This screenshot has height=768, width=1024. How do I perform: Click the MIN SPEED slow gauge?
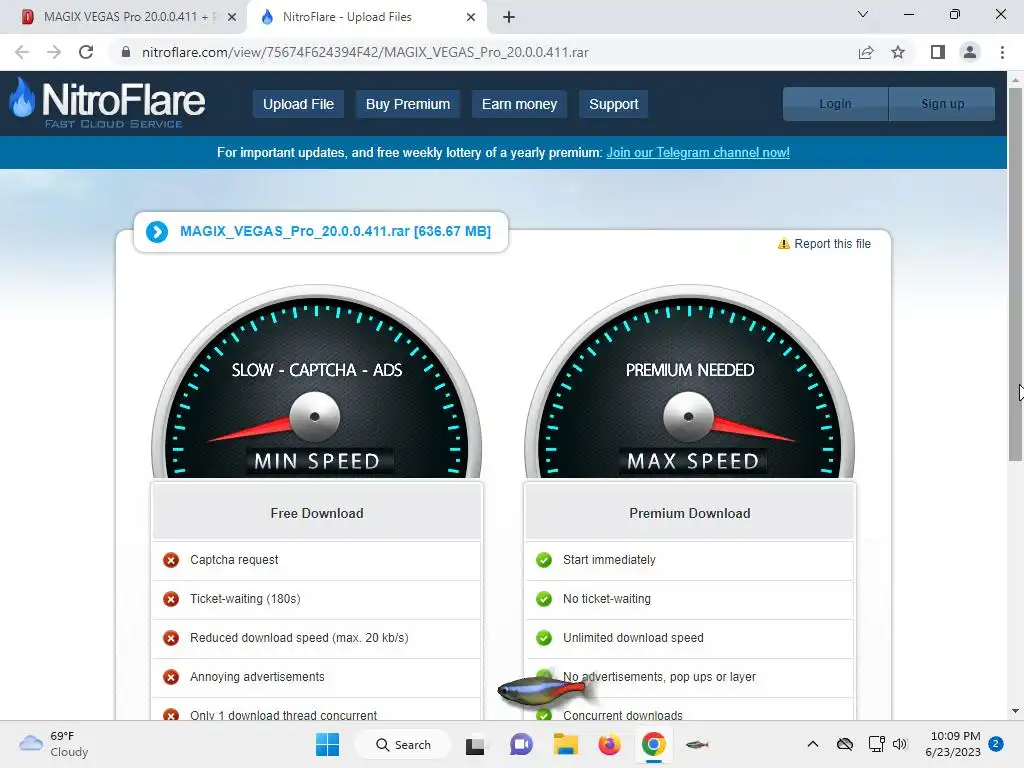tap(317, 383)
